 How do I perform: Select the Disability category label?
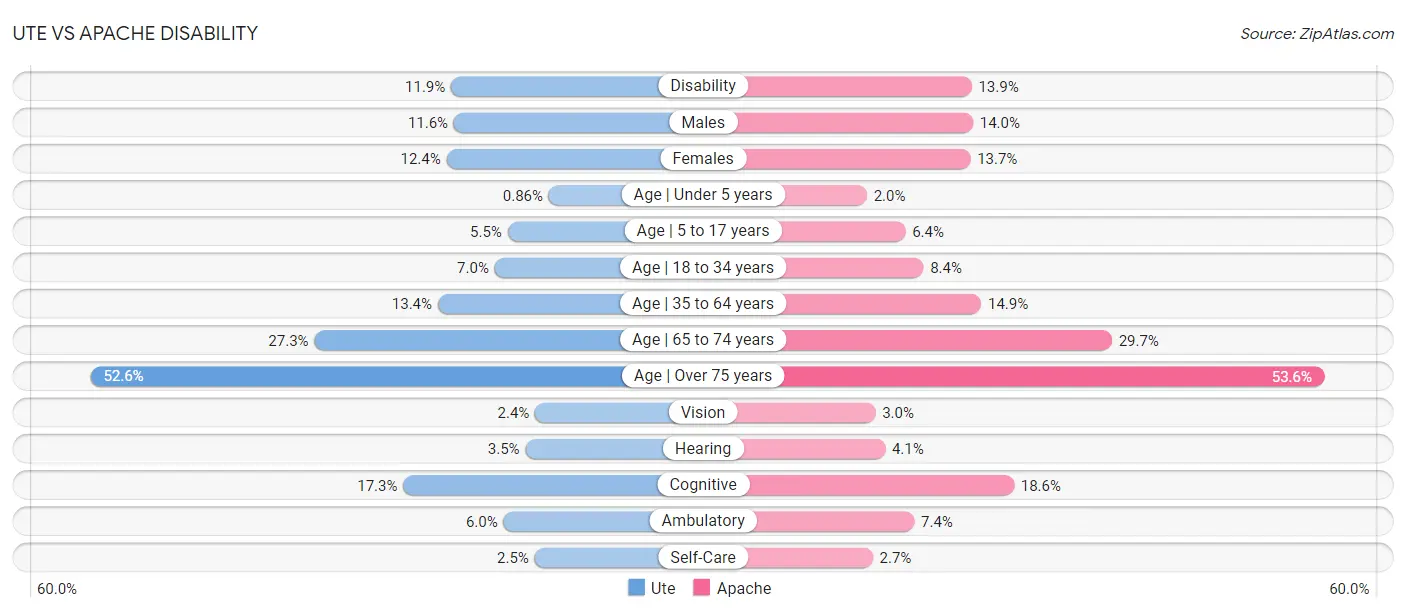(703, 86)
